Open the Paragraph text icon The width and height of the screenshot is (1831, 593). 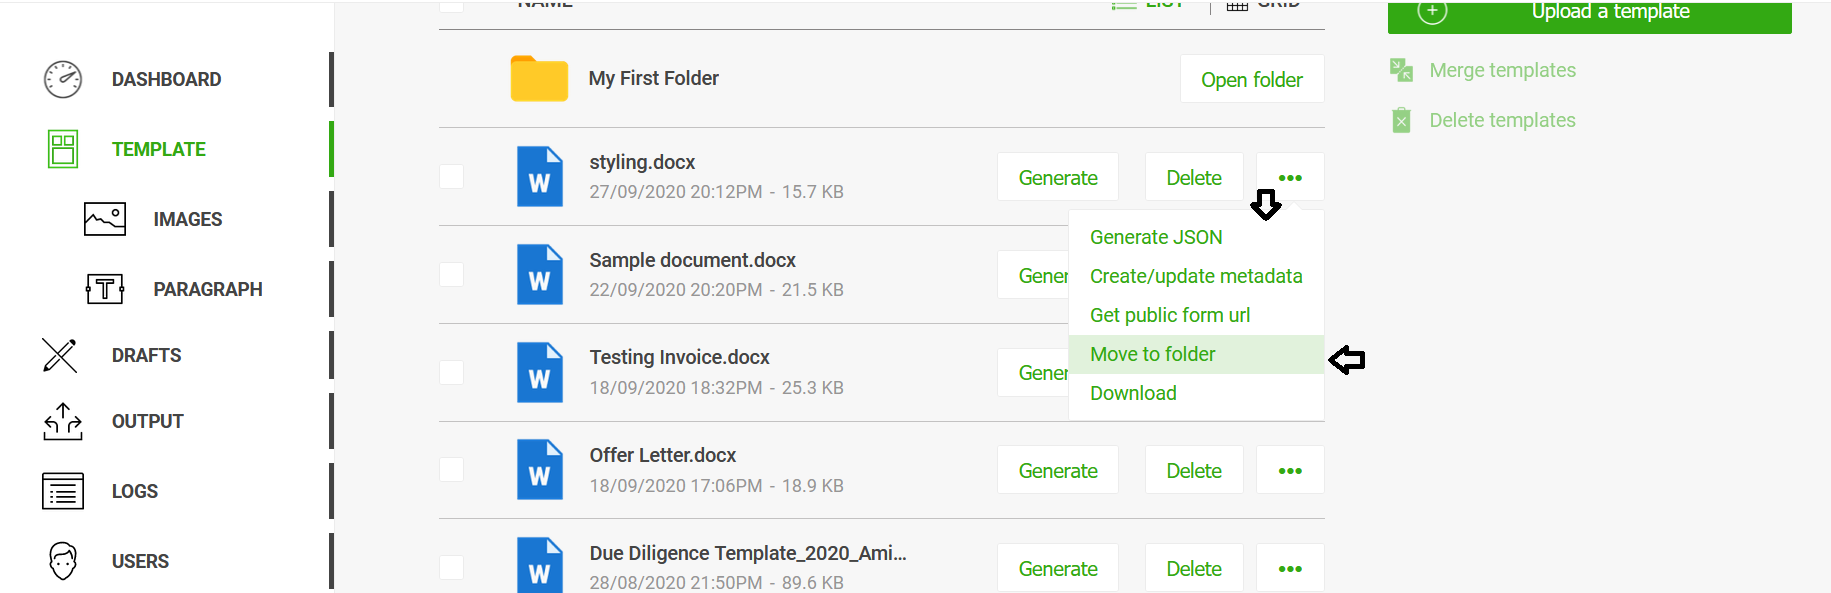(x=105, y=289)
